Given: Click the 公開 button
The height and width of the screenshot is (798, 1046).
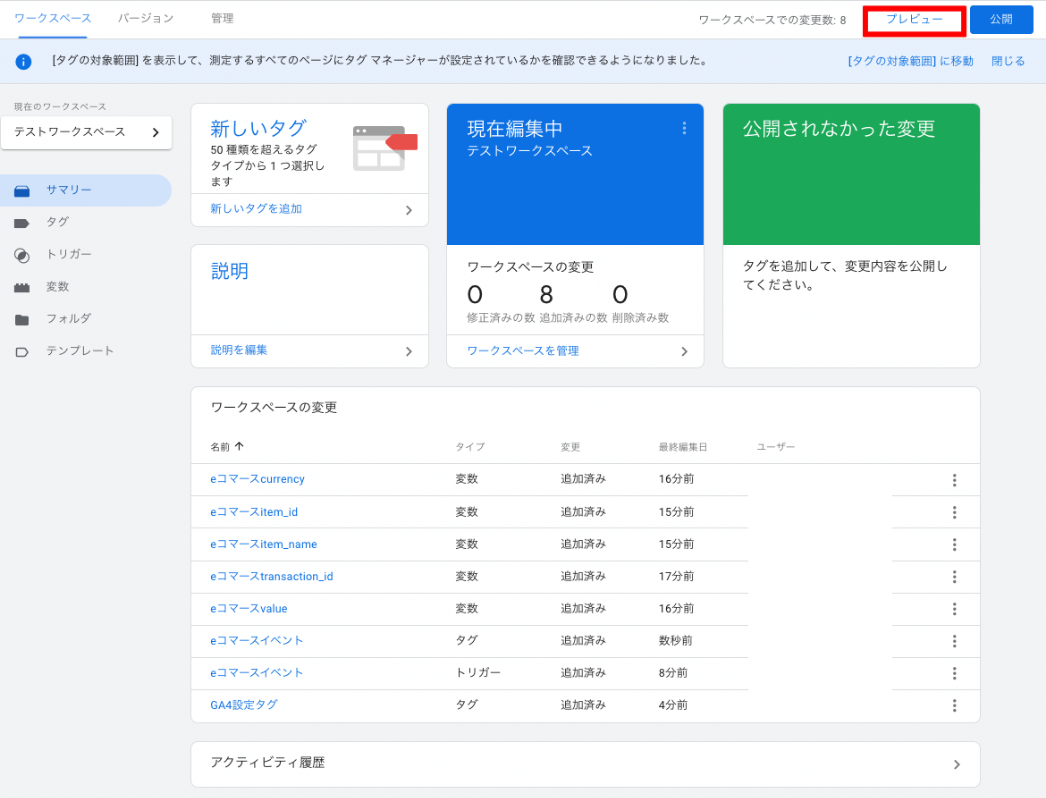Looking at the screenshot, I should (x=1001, y=20).
